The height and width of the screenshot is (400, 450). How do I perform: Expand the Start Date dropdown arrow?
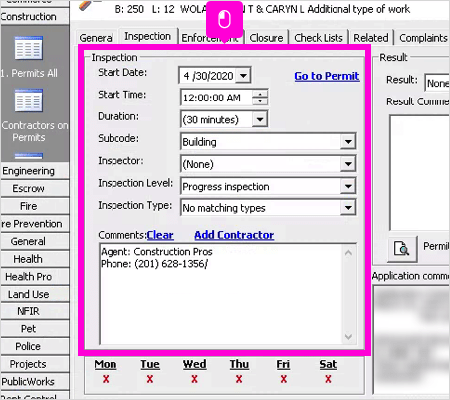(x=243, y=76)
